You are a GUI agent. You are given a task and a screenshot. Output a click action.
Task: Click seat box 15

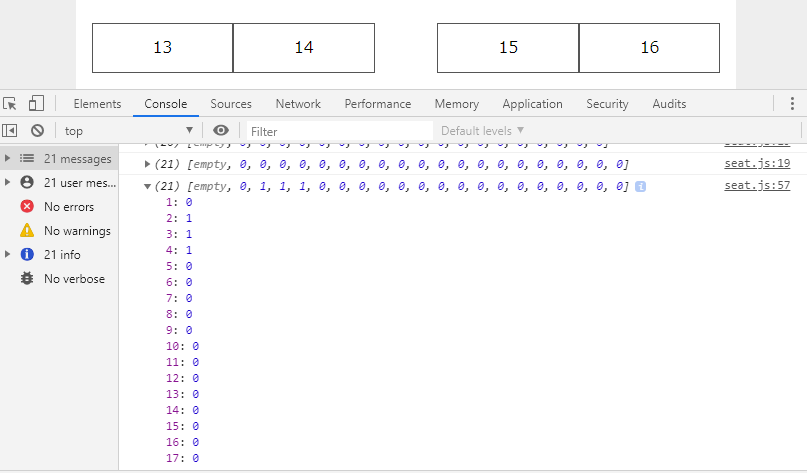[x=508, y=48]
